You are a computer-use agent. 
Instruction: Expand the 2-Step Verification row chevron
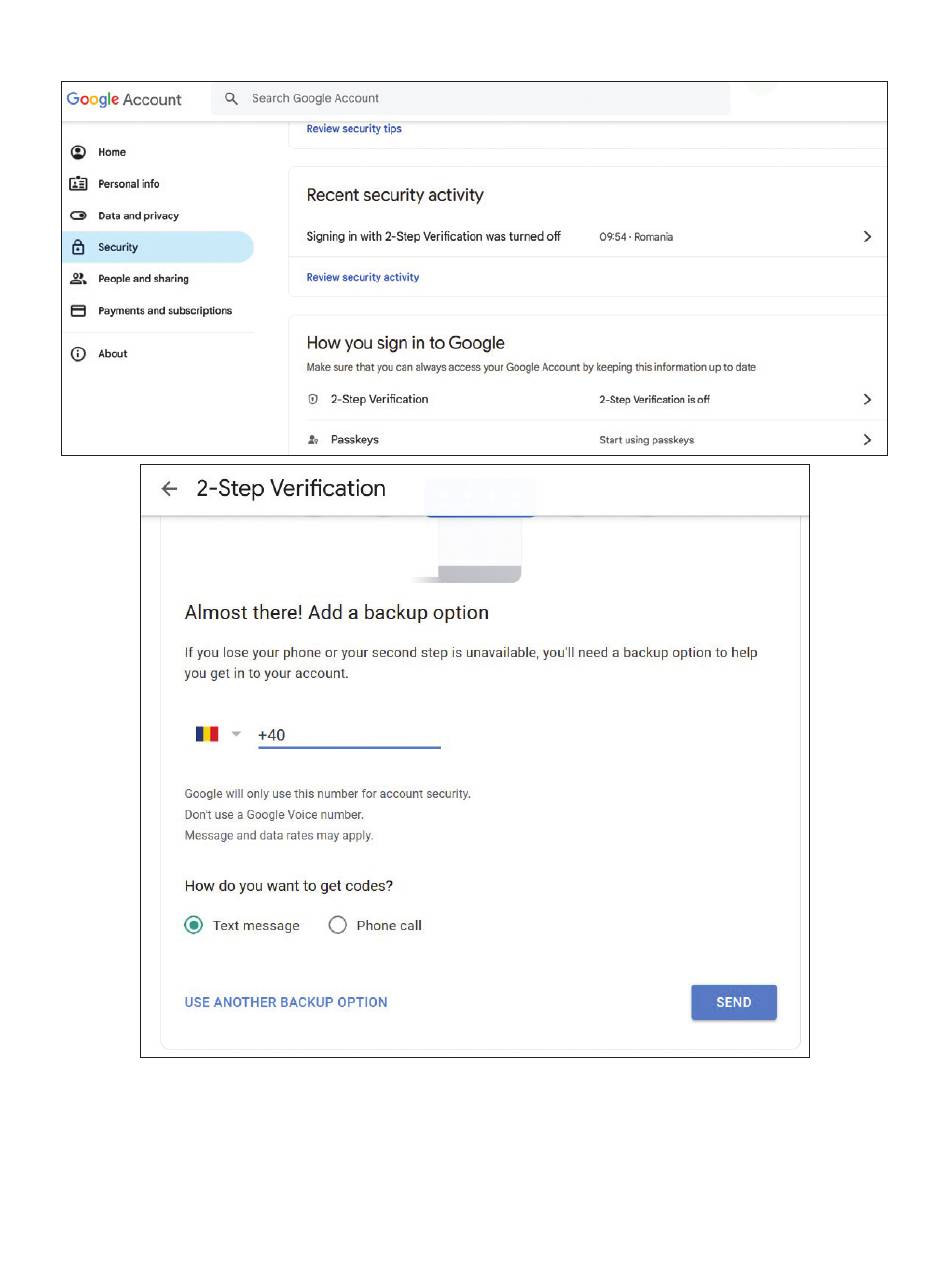click(x=867, y=399)
